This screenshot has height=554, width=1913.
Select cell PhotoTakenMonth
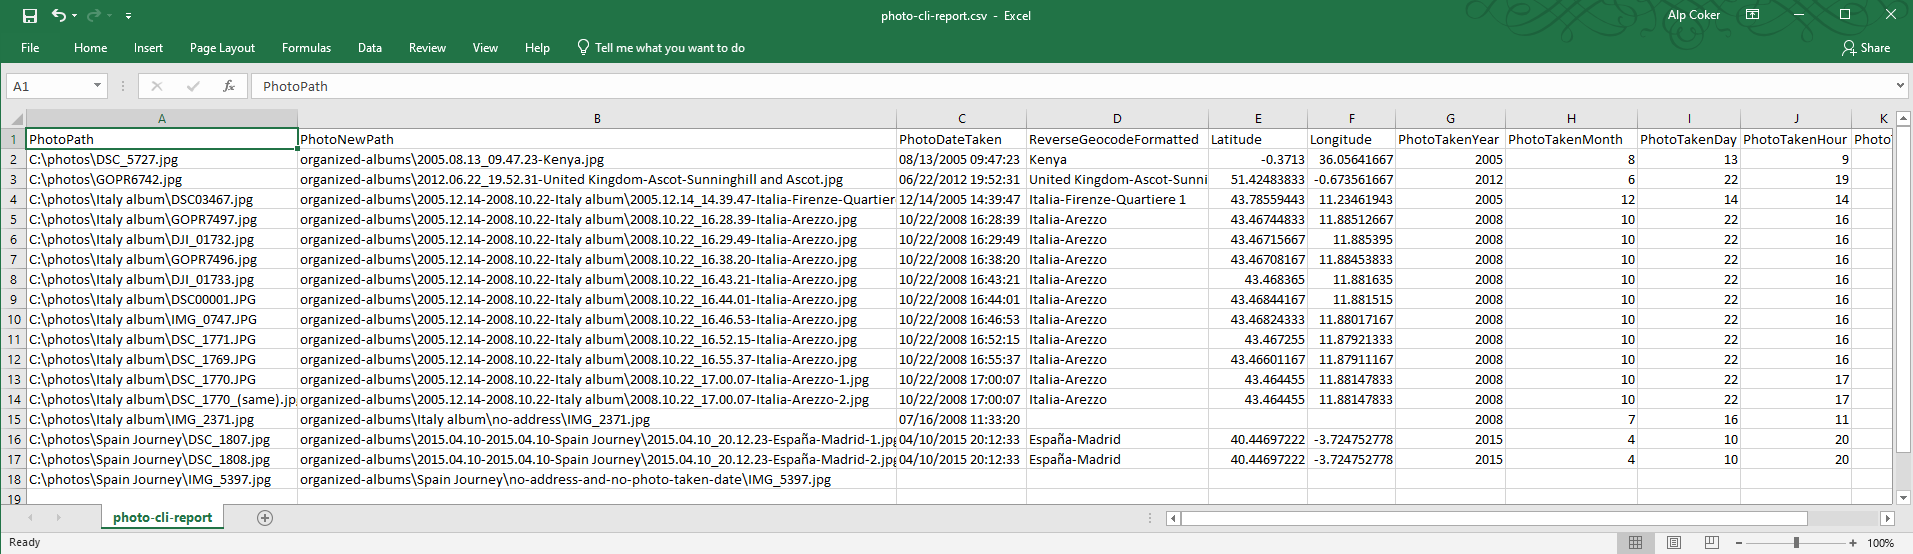click(1571, 139)
